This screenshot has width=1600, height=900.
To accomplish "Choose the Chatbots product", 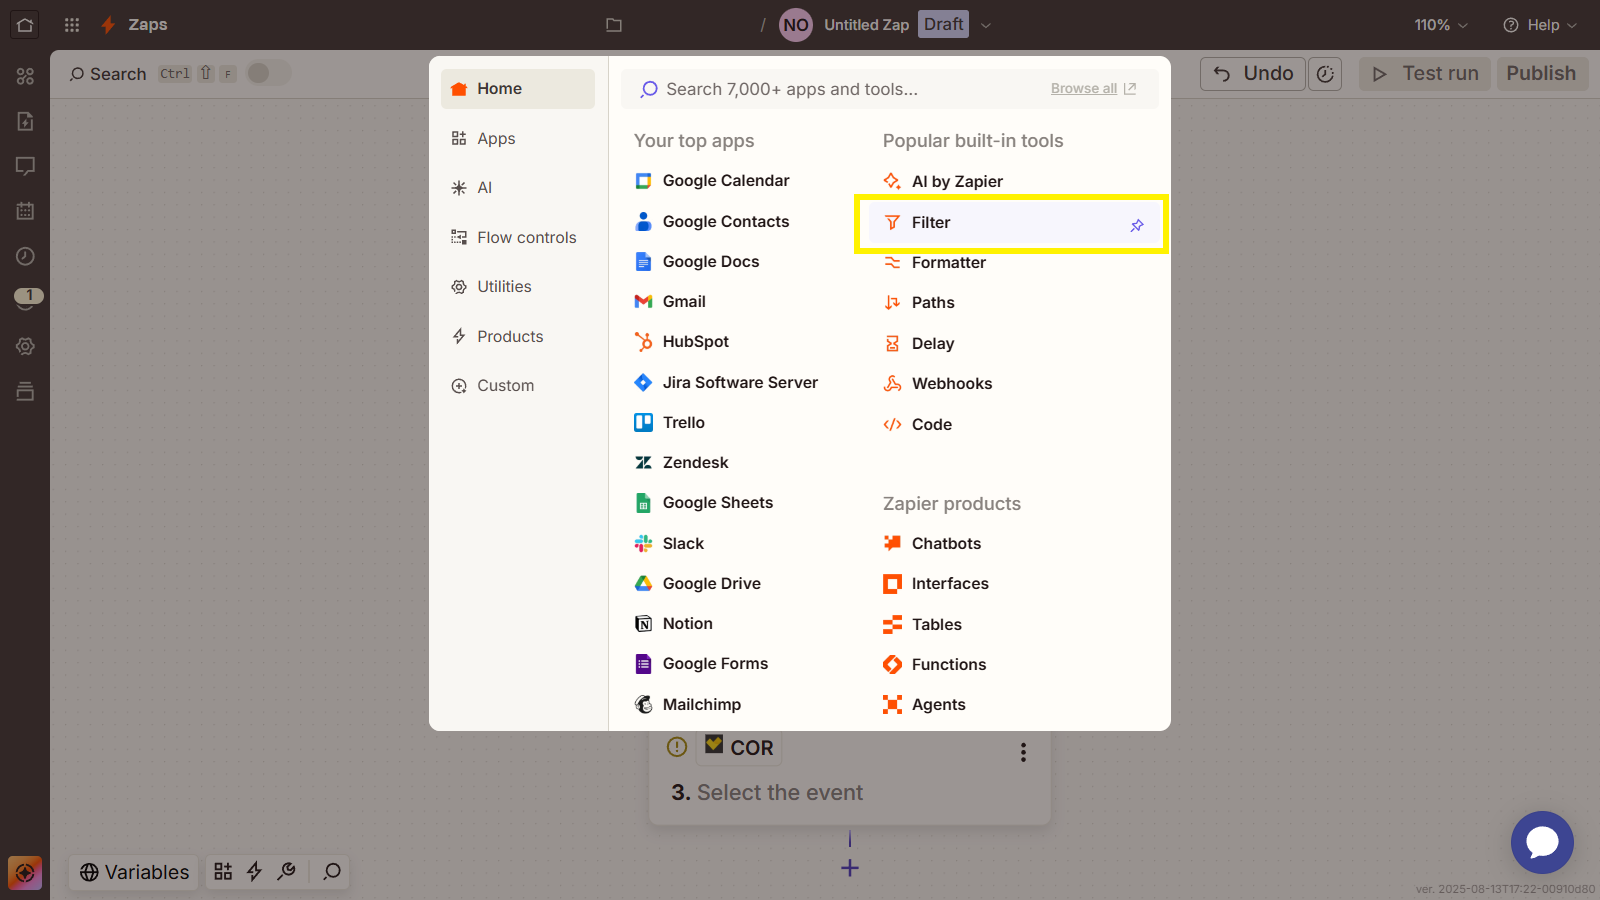I will tap(933, 544).
